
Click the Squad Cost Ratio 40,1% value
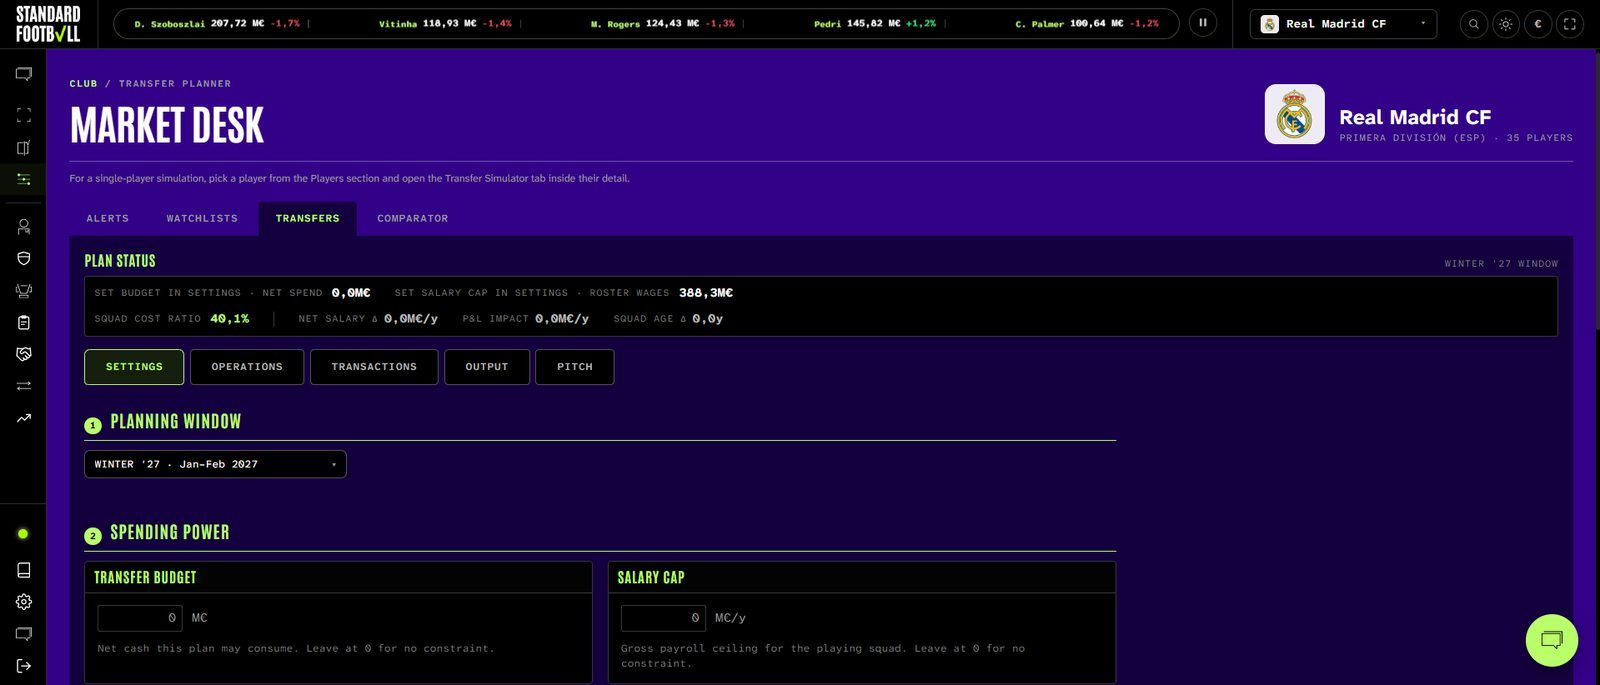tap(229, 319)
